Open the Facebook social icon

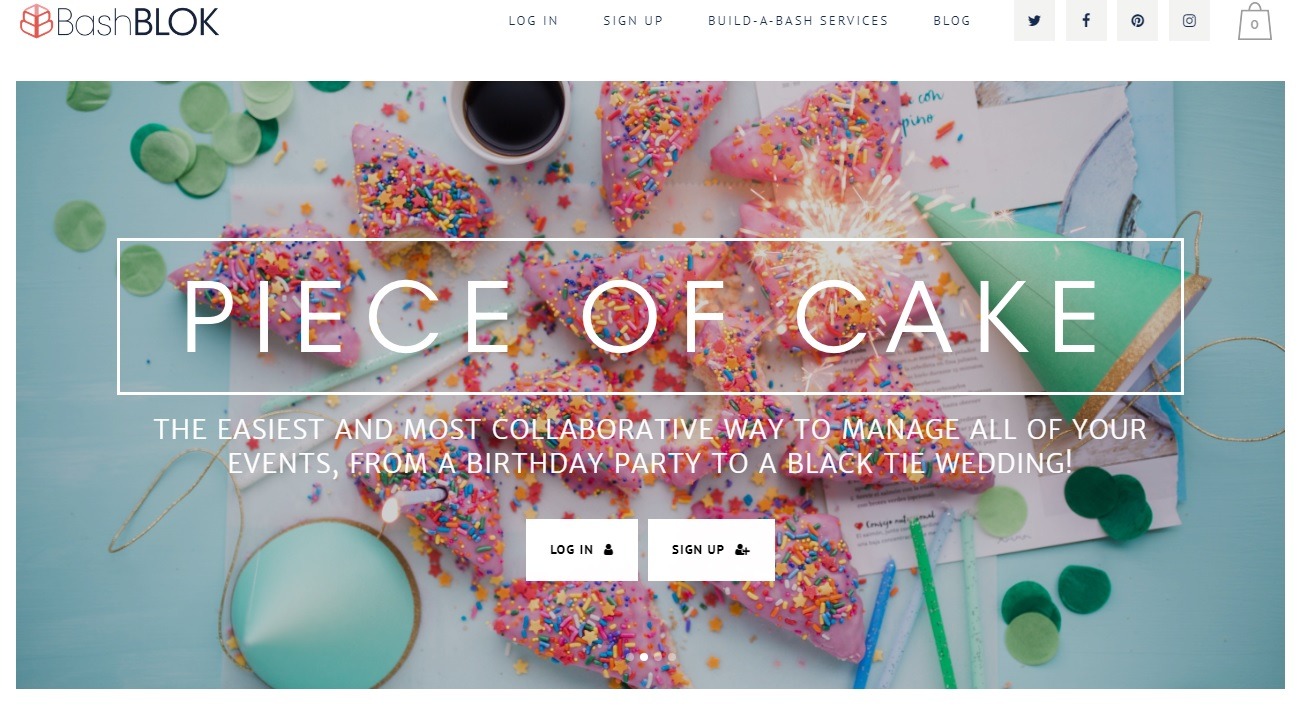pos(1086,20)
